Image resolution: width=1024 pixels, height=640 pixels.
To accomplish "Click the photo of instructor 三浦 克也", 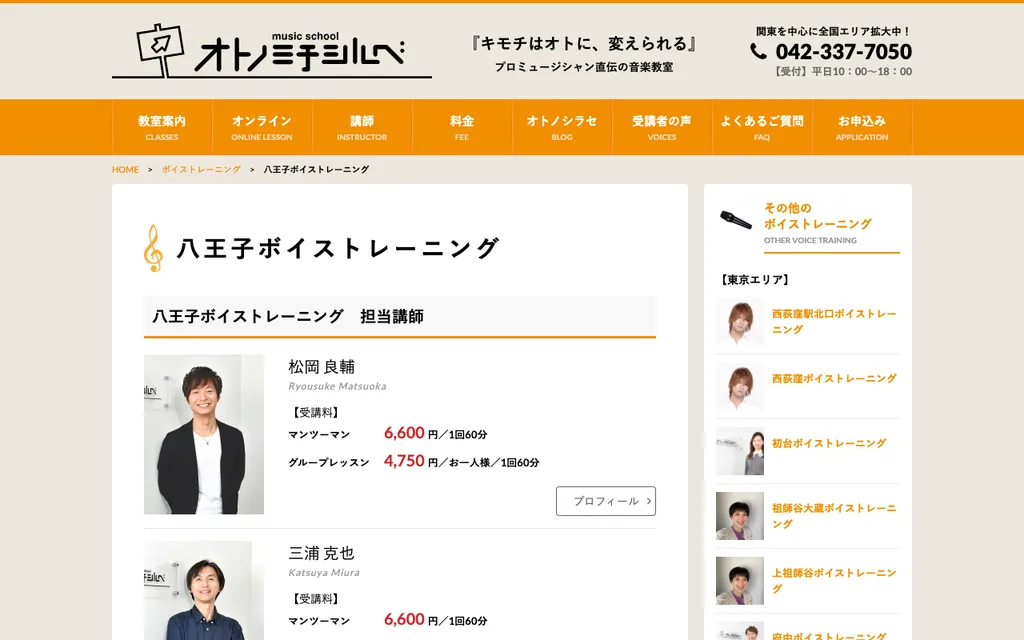I will 198,590.
